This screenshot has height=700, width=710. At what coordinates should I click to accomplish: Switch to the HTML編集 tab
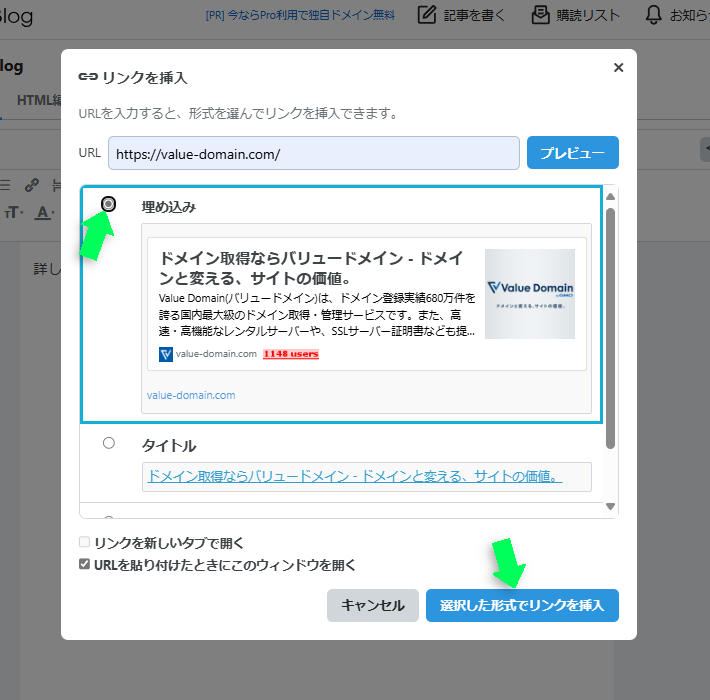point(39,100)
